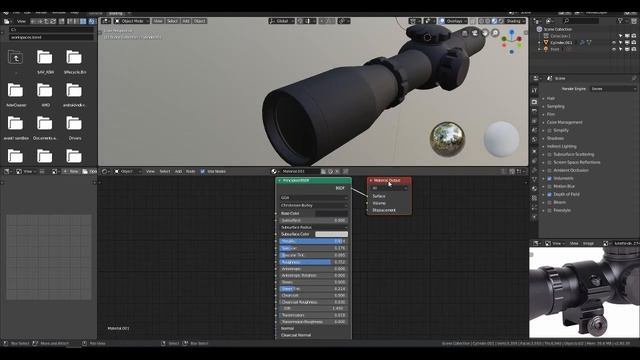This screenshot has height=360, width=640.
Task: Enable the Screen Space Reflections checkbox
Action: pyautogui.click(x=549, y=162)
